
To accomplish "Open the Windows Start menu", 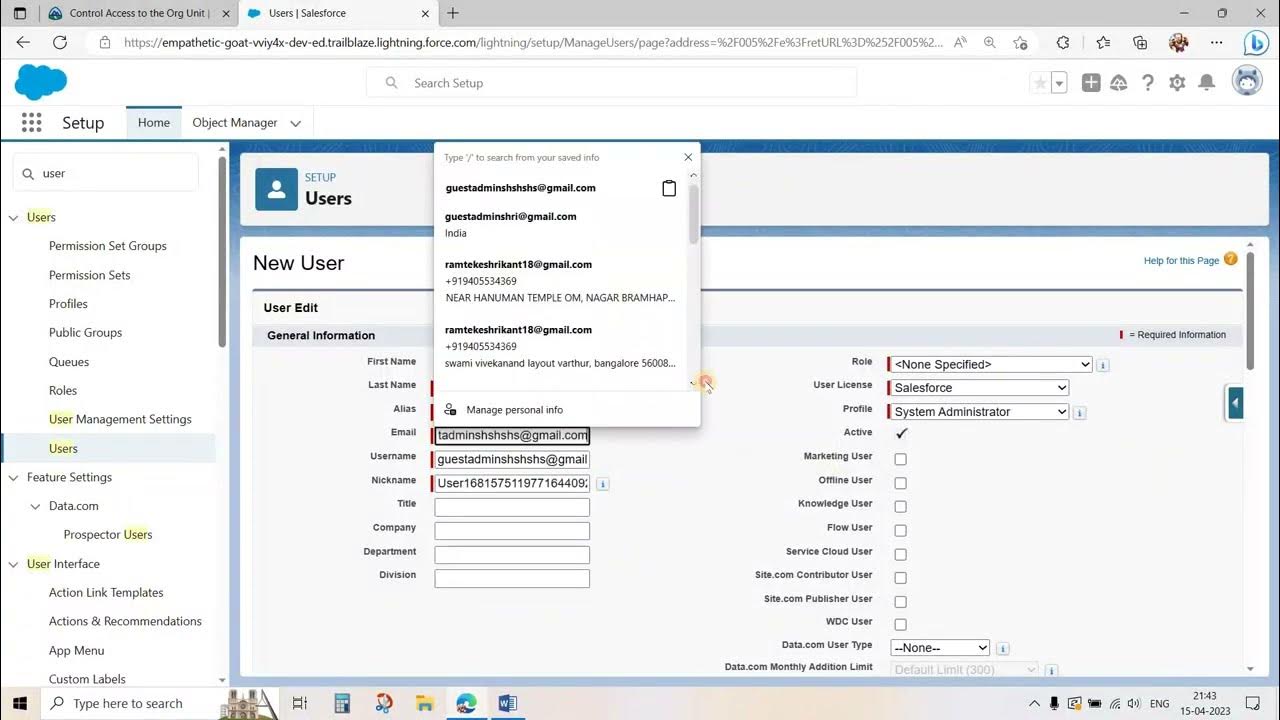I will pos(19,703).
